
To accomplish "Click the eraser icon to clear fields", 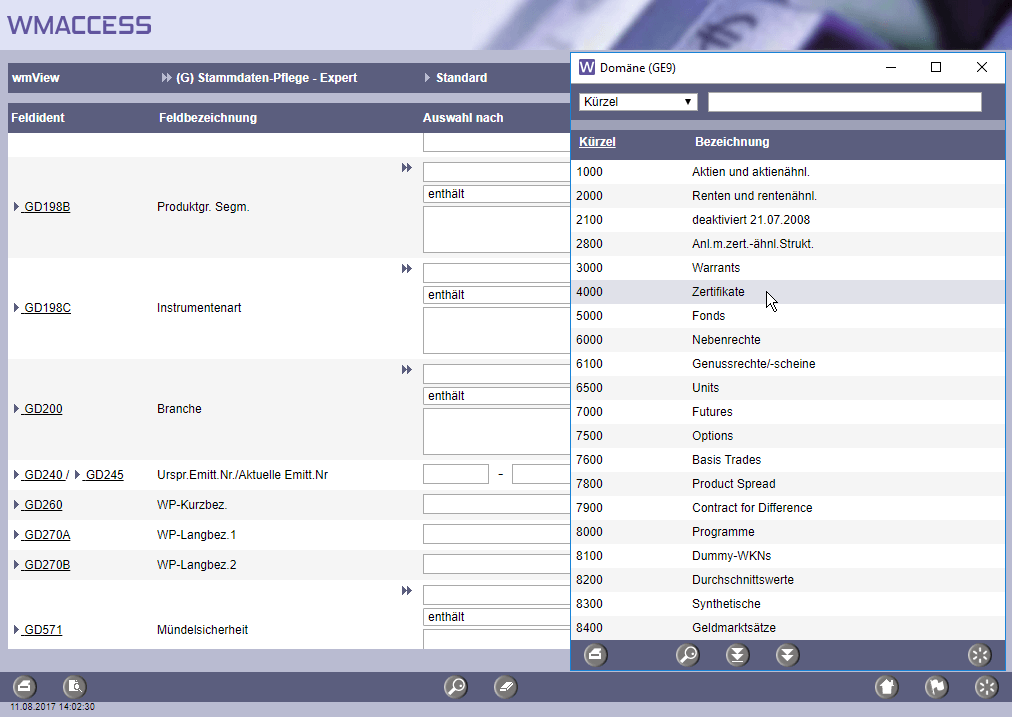I will coord(505,687).
